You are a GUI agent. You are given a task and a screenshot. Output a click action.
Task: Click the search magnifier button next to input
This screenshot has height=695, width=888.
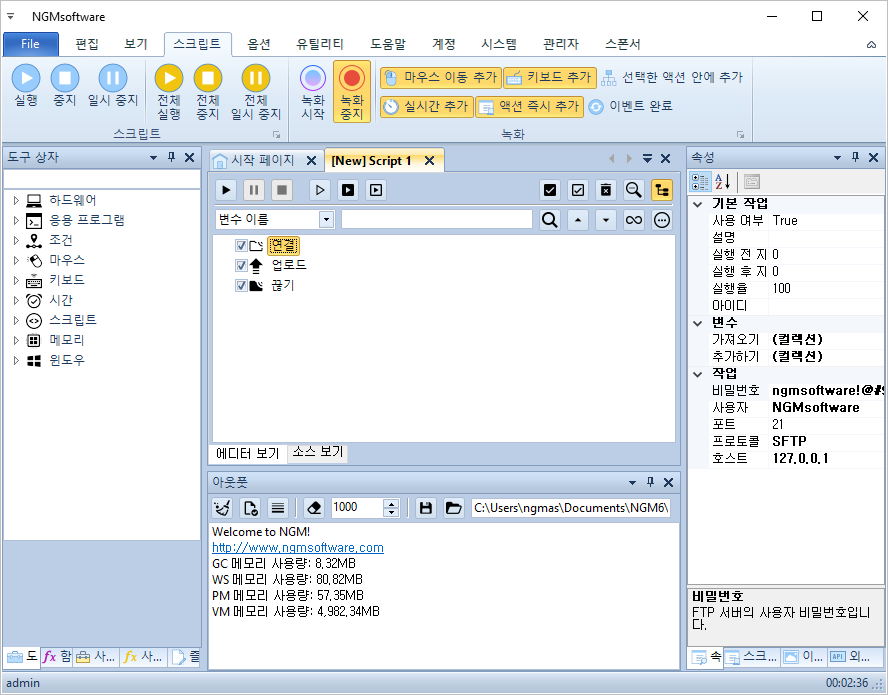pos(549,219)
